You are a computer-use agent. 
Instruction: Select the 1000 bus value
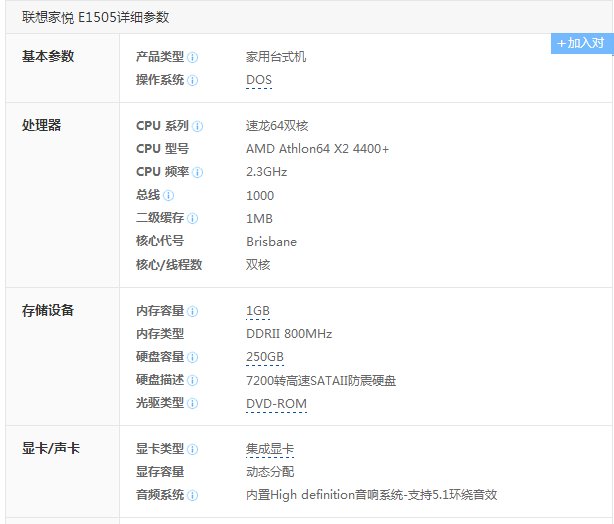[260, 195]
